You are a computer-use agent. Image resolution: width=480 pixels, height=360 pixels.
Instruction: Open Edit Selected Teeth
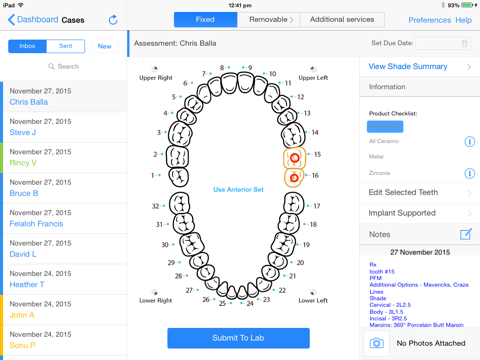coord(420,192)
